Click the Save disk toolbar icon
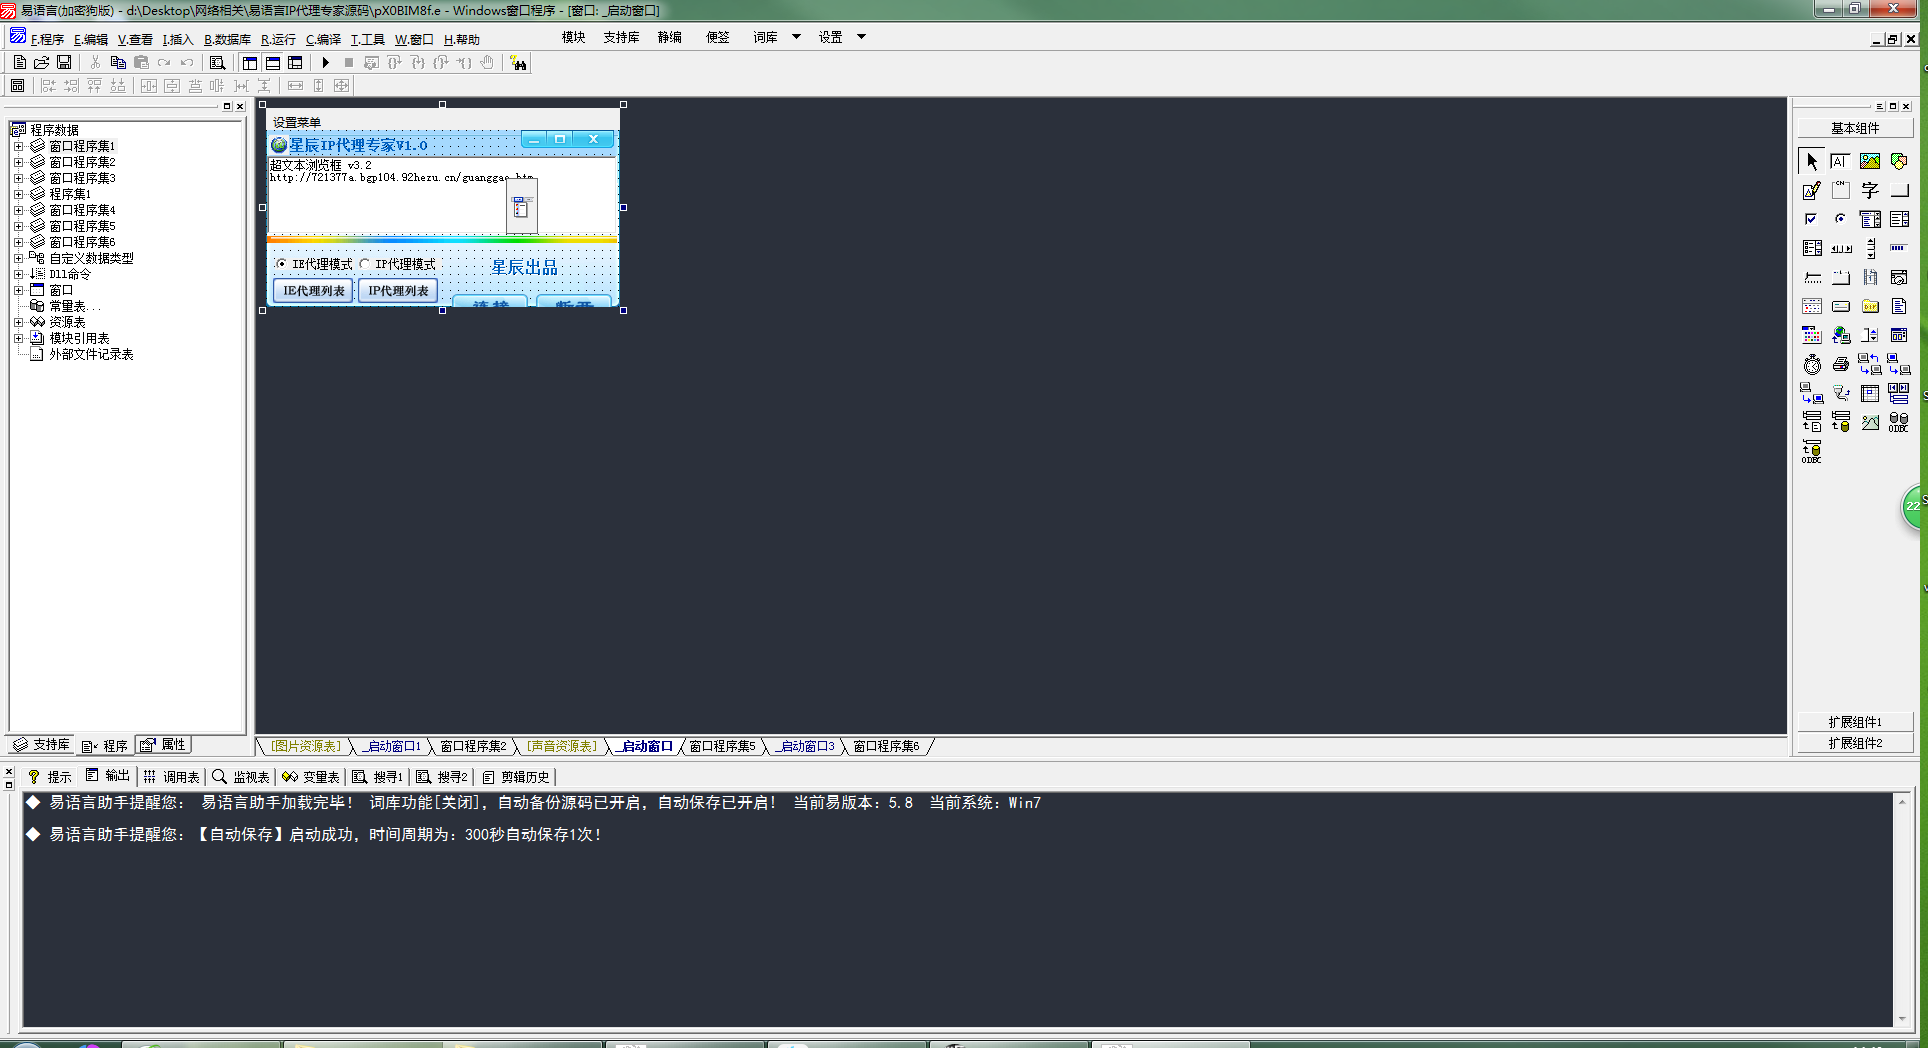This screenshot has width=1928, height=1048. pos(64,62)
